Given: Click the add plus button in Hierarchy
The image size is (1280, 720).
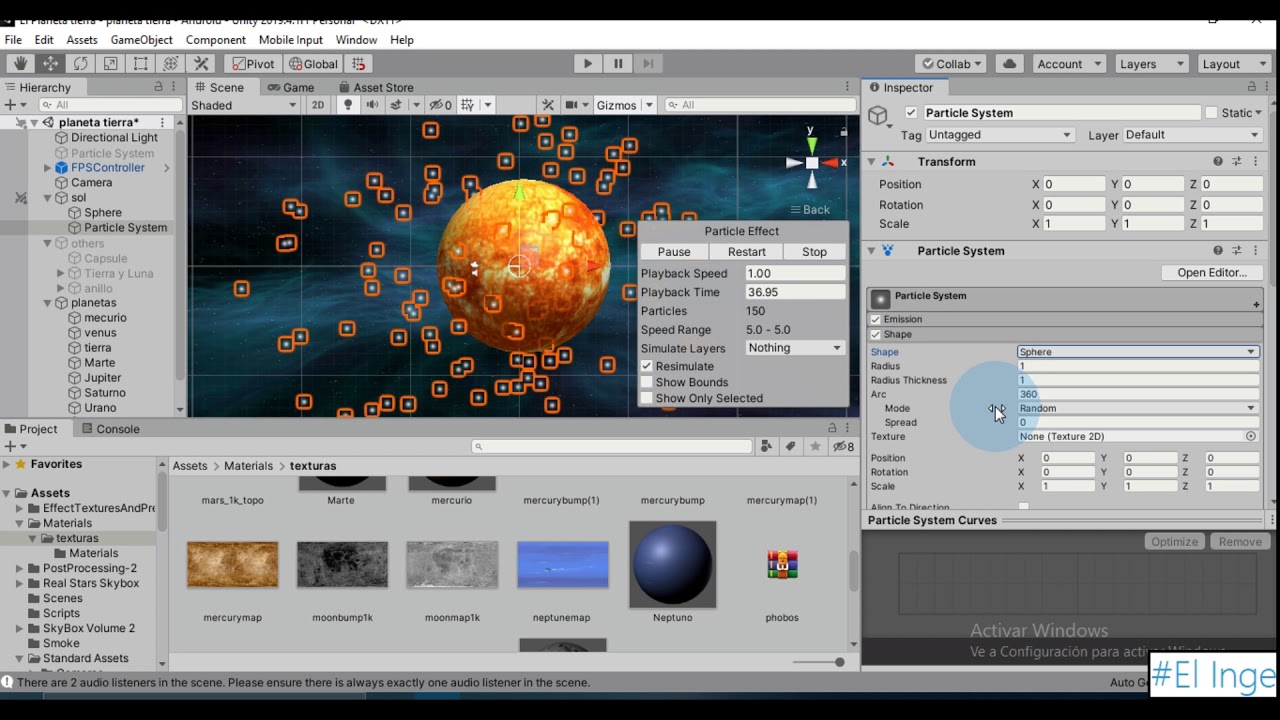Looking at the screenshot, I should [10, 105].
